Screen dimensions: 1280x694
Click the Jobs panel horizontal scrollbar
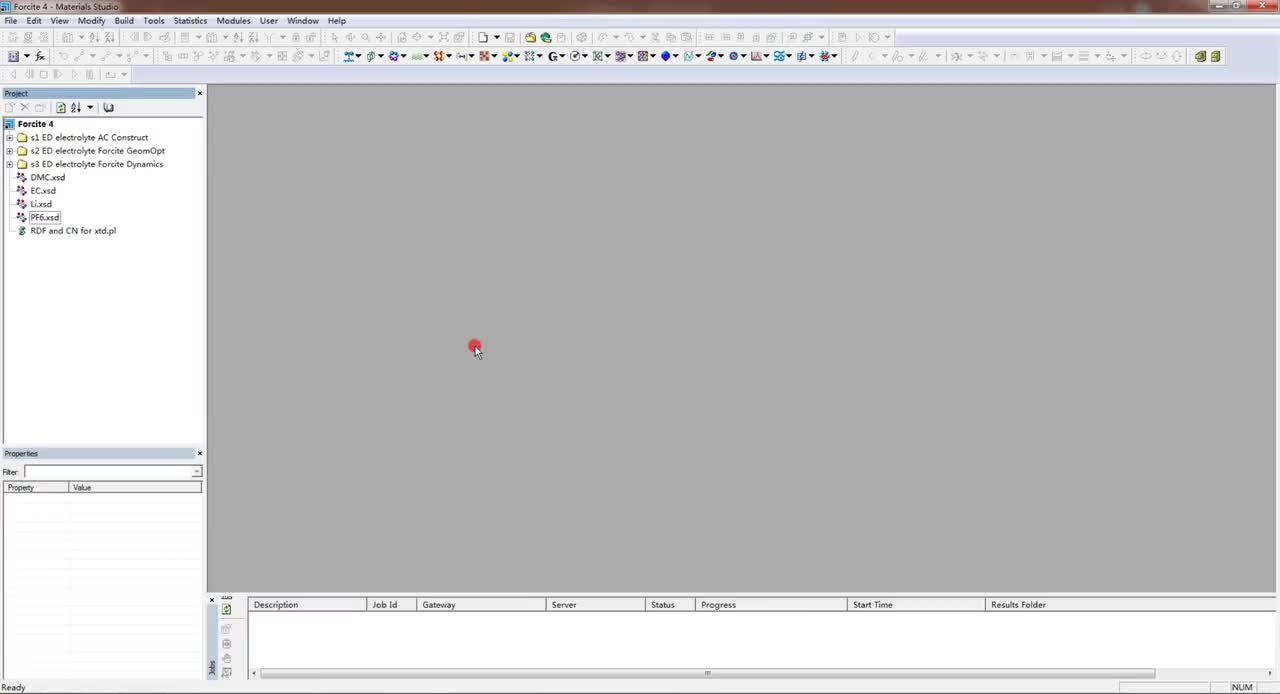coord(707,673)
